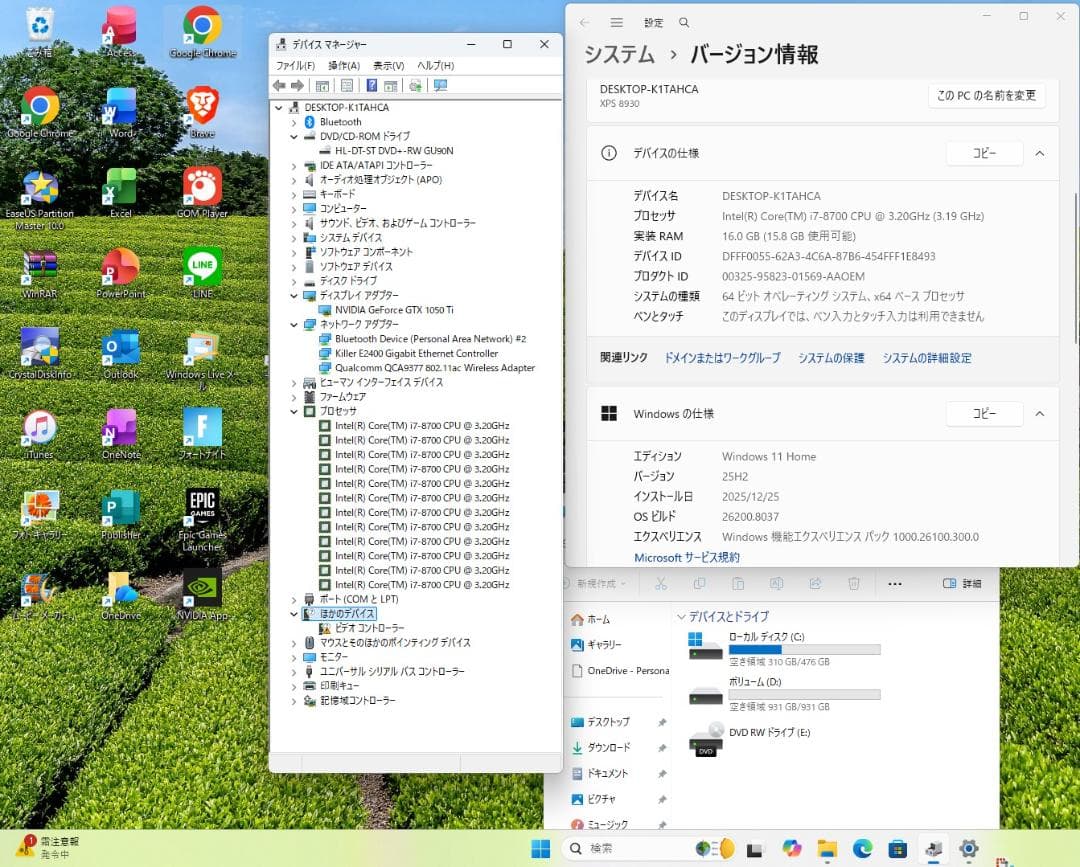Viewport: 1080px width, 867px height.
Task: Select Killer E2400 Gigabit Ethernet Controller
Action: tap(416, 353)
